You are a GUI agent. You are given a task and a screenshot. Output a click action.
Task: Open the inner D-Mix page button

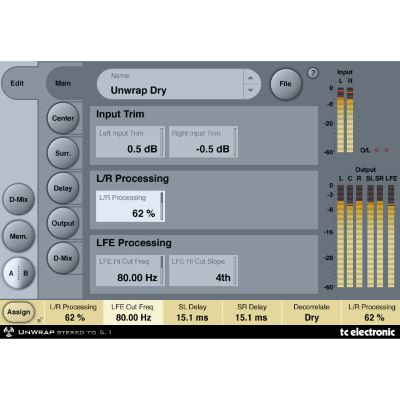point(63,258)
